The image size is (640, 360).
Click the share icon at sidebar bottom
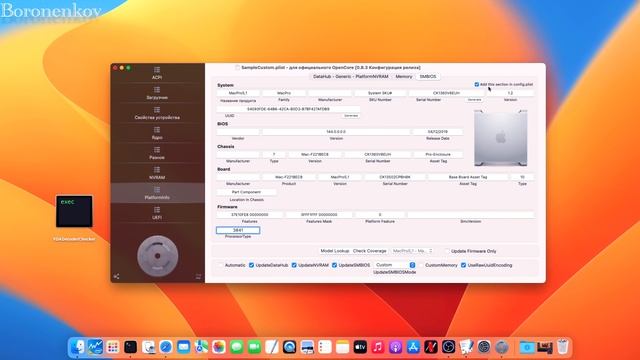point(116,276)
